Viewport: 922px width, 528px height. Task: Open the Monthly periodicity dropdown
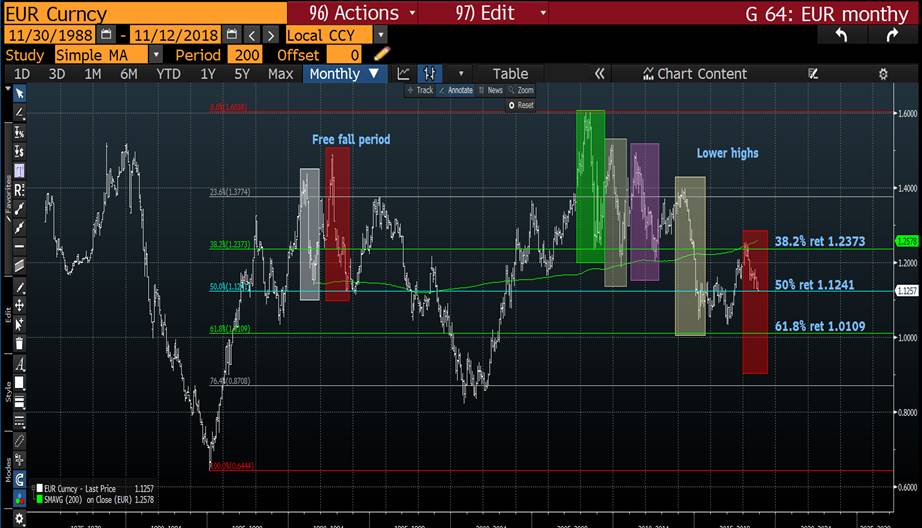click(x=344, y=73)
